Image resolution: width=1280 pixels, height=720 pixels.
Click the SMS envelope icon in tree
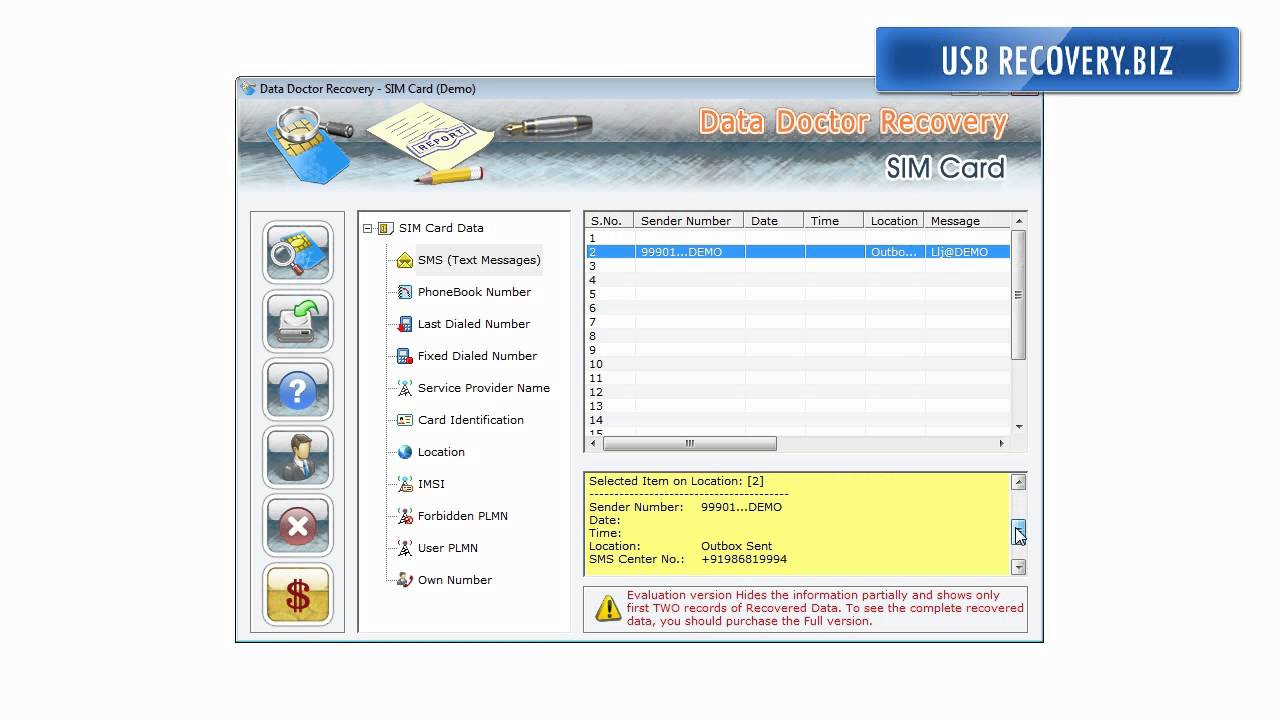pos(404,260)
